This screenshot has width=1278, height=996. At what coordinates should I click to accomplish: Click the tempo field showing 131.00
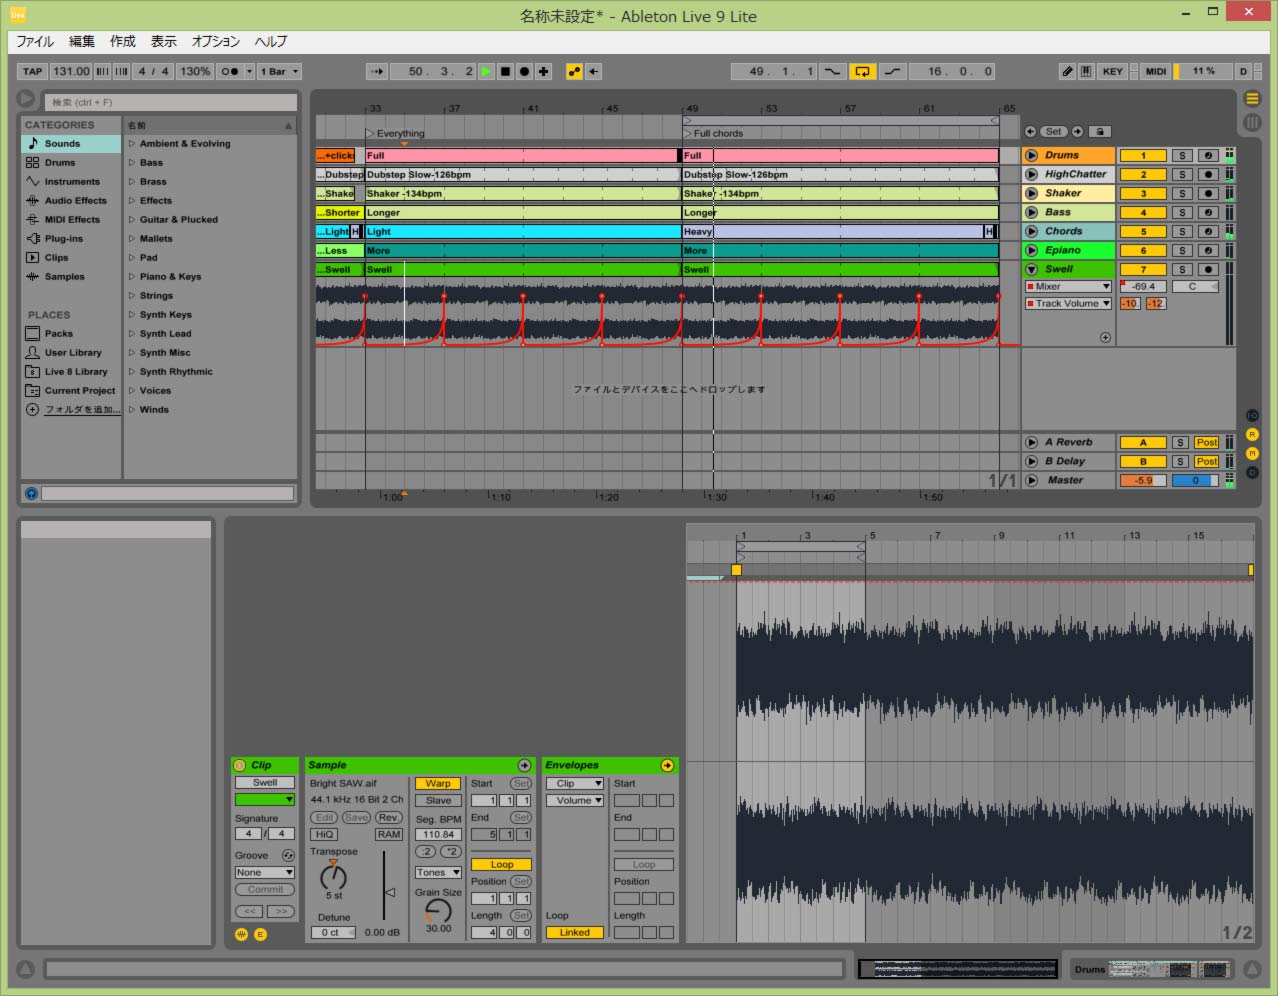71,72
